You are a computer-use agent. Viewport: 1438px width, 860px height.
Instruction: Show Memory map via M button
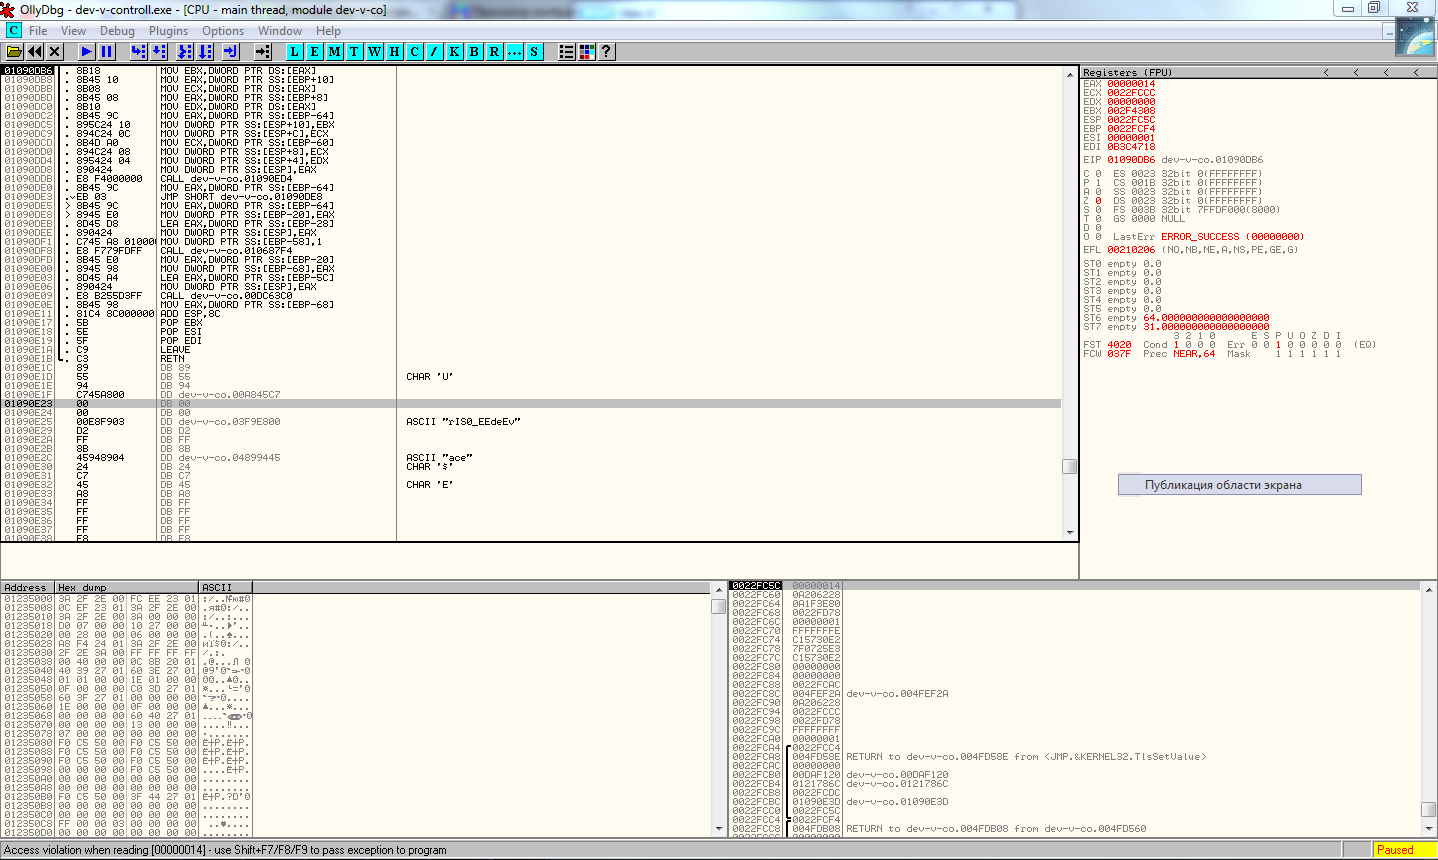[334, 51]
